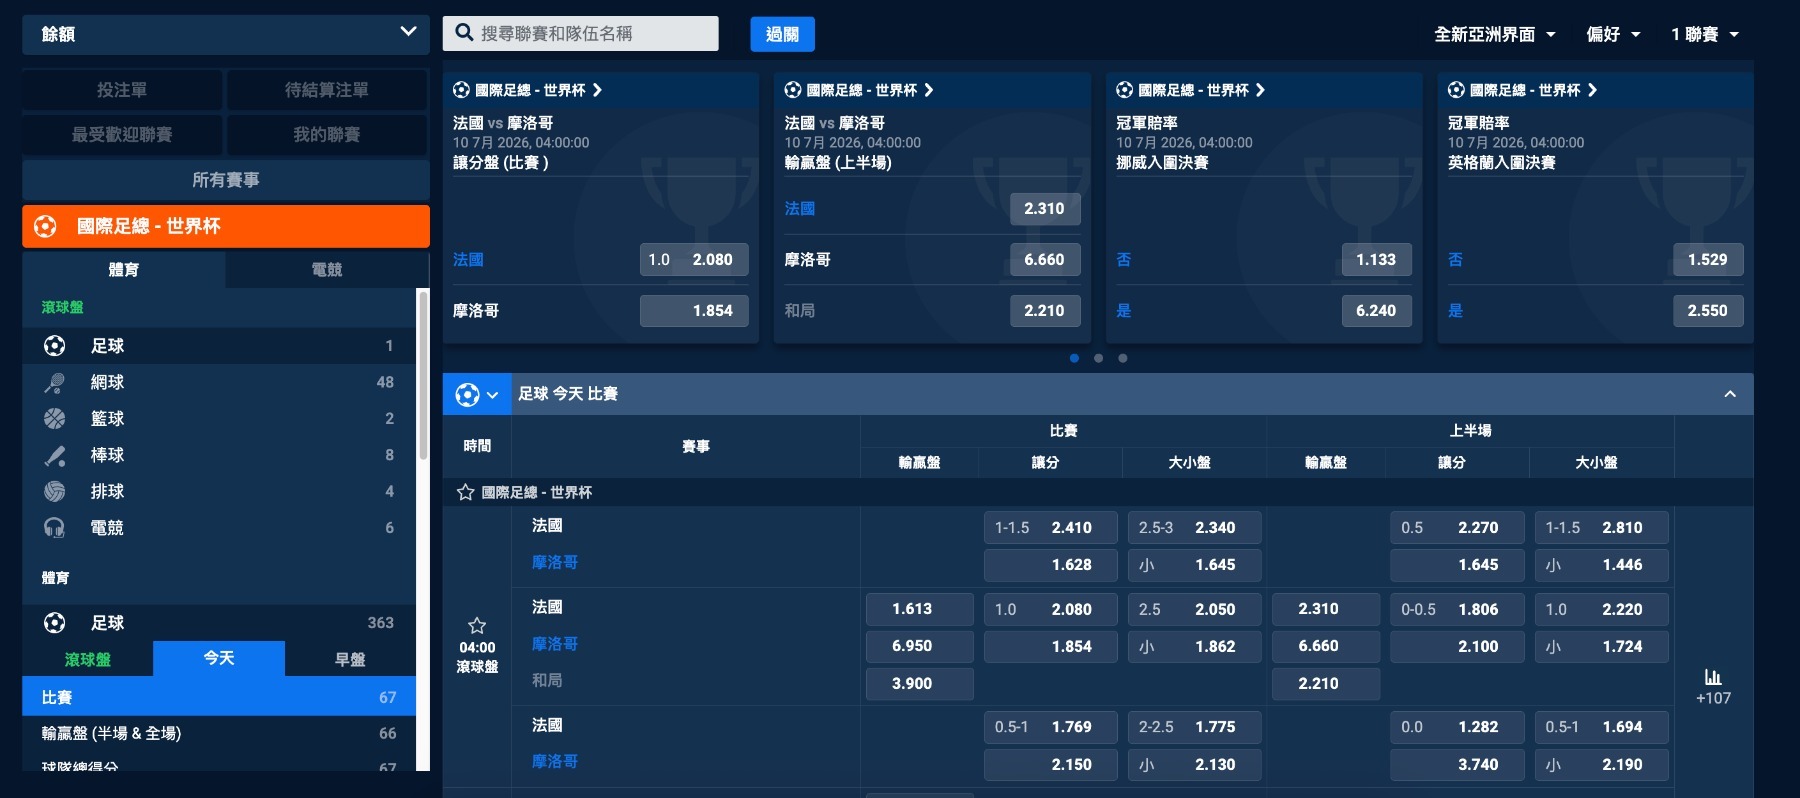Open 最受歡迎聯賽 popular leagues
The width and height of the screenshot is (1800, 798).
tap(122, 134)
